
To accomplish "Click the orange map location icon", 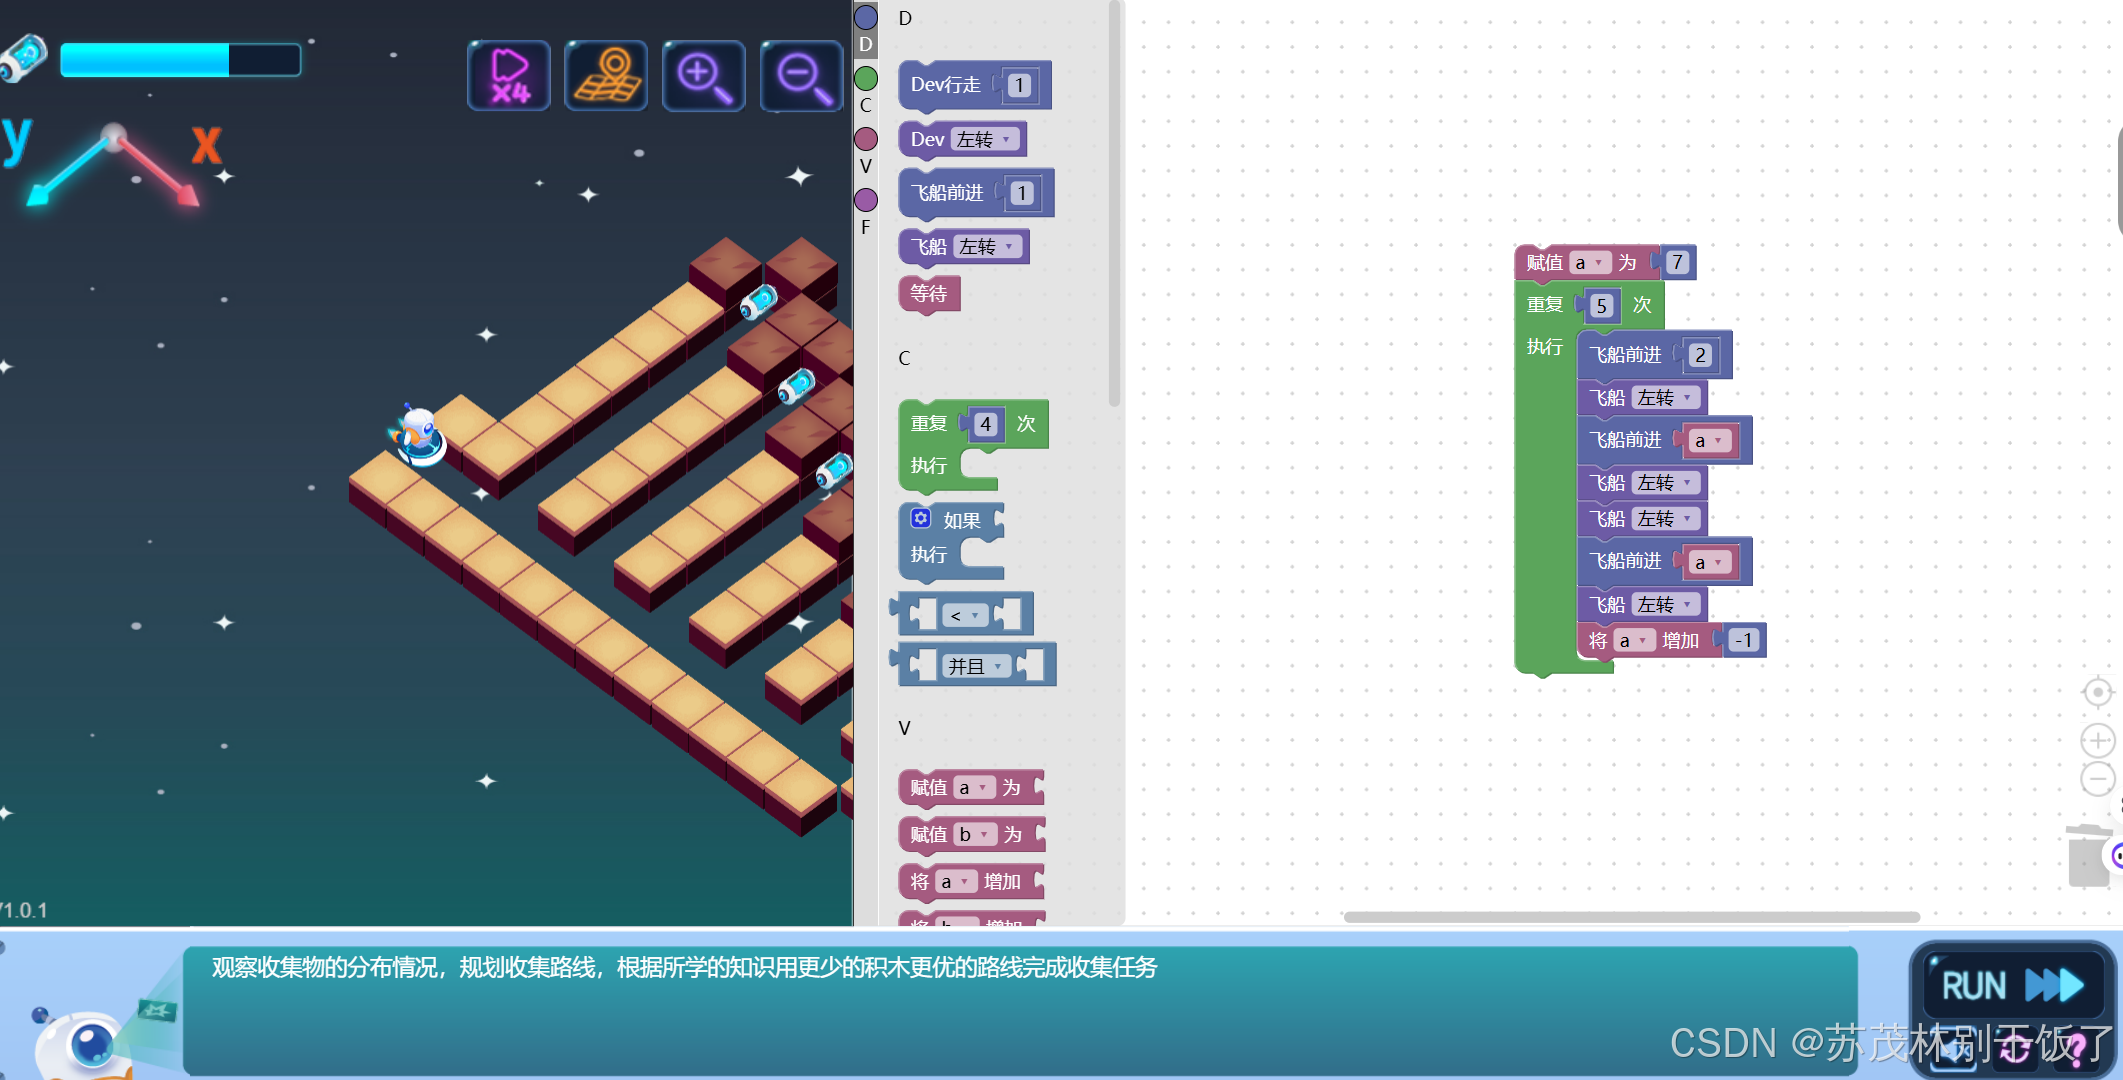I will pos(606,76).
